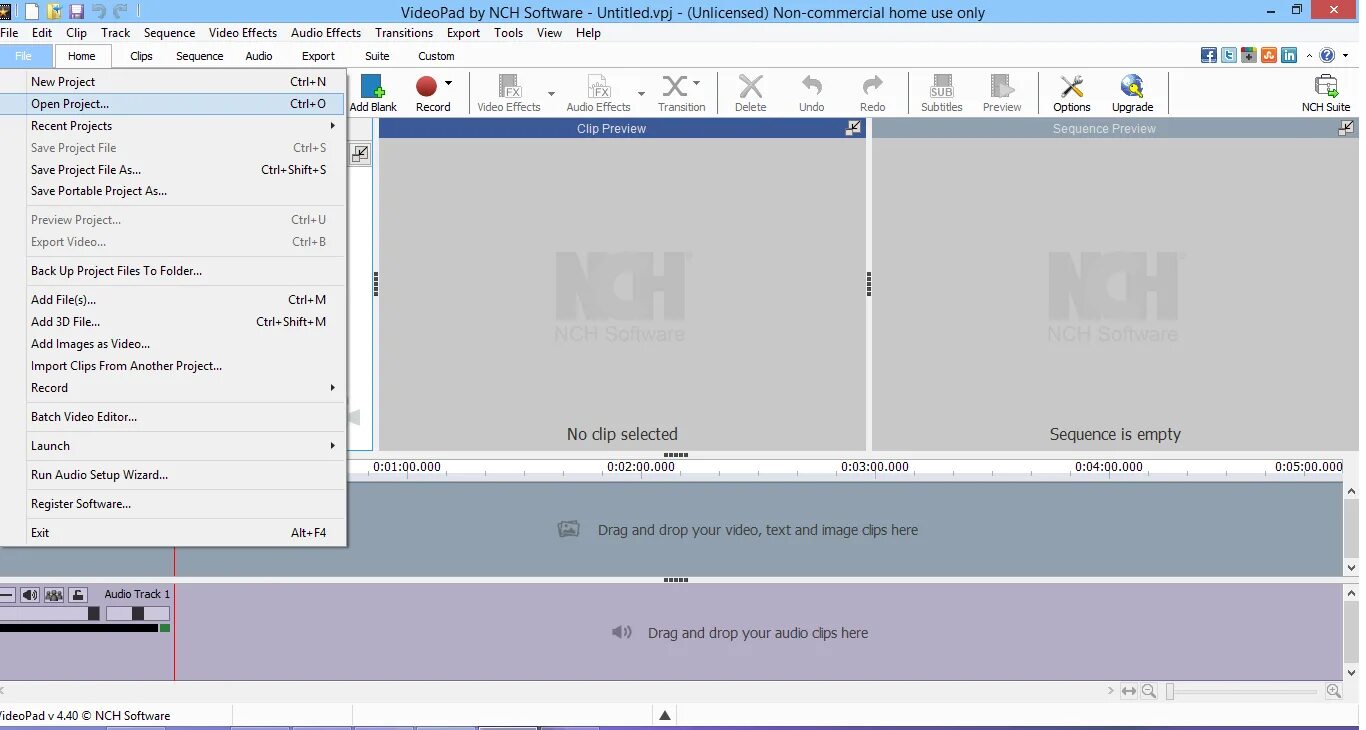Select New Project from File menu
The image size is (1366, 730).
click(173, 82)
